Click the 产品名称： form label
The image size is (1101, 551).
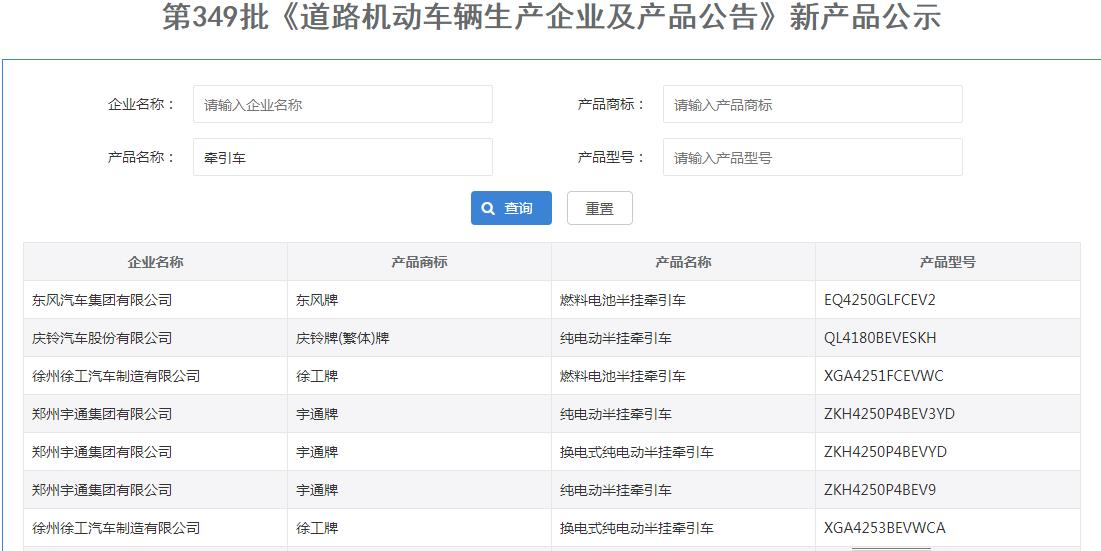(x=141, y=157)
